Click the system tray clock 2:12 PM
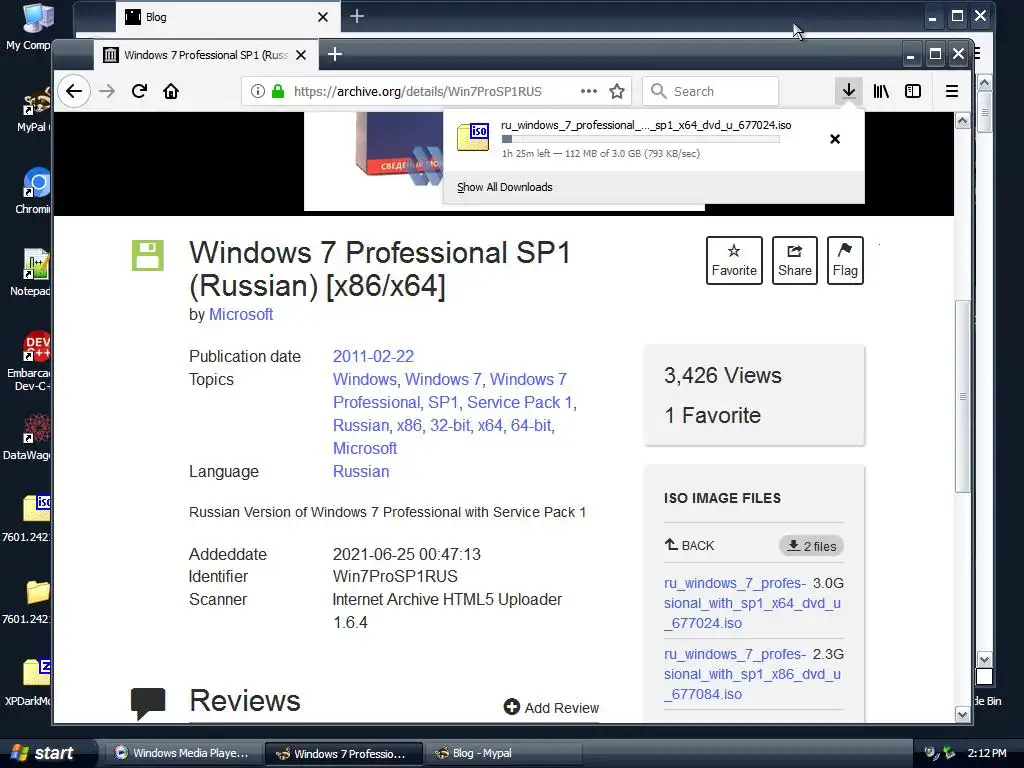This screenshot has width=1024, height=768. coord(987,753)
